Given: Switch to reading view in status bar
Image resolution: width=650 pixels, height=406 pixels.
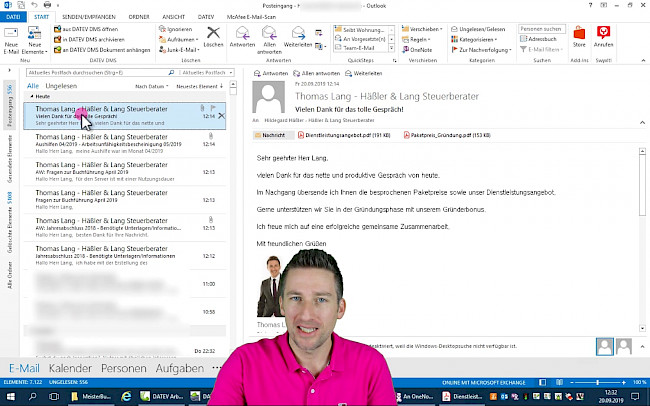Looking at the screenshot, I should click(559, 382).
